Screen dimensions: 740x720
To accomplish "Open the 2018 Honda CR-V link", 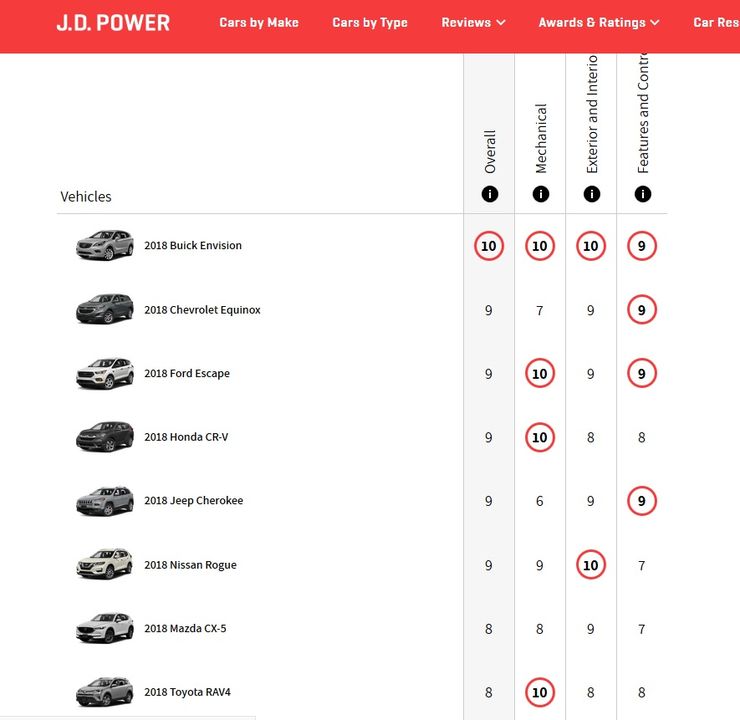I will pos(186,437).
